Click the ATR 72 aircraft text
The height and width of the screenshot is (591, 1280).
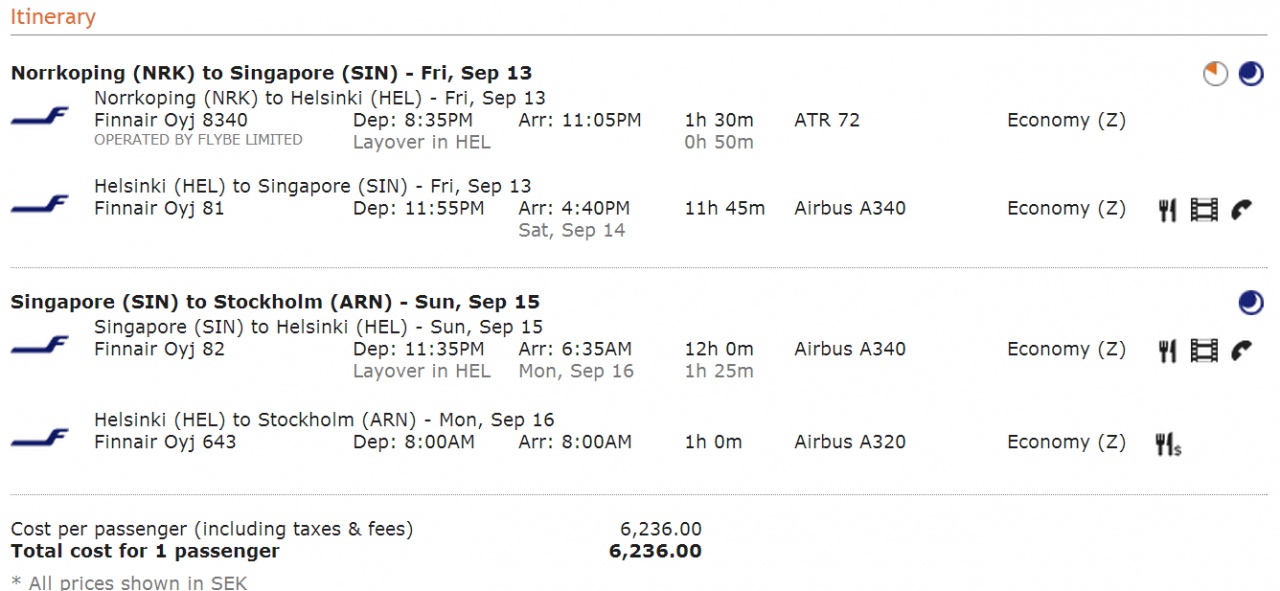827,120
